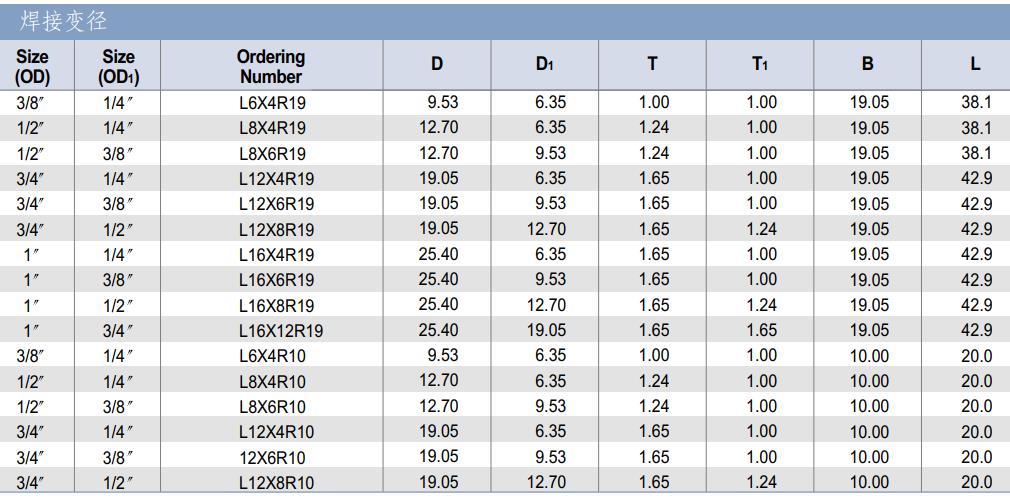Click the Size (OD1) column header
The height and width of the screenshot is (499, 1010).
coord(119,67)
